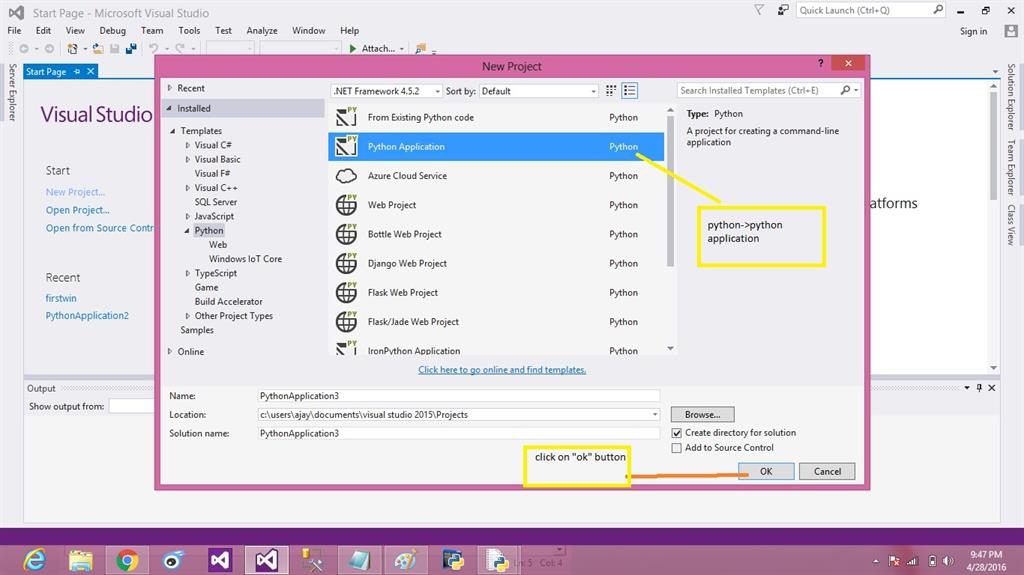Expand Other Project Types node
Screen dimensions: 1024x575
187,316
